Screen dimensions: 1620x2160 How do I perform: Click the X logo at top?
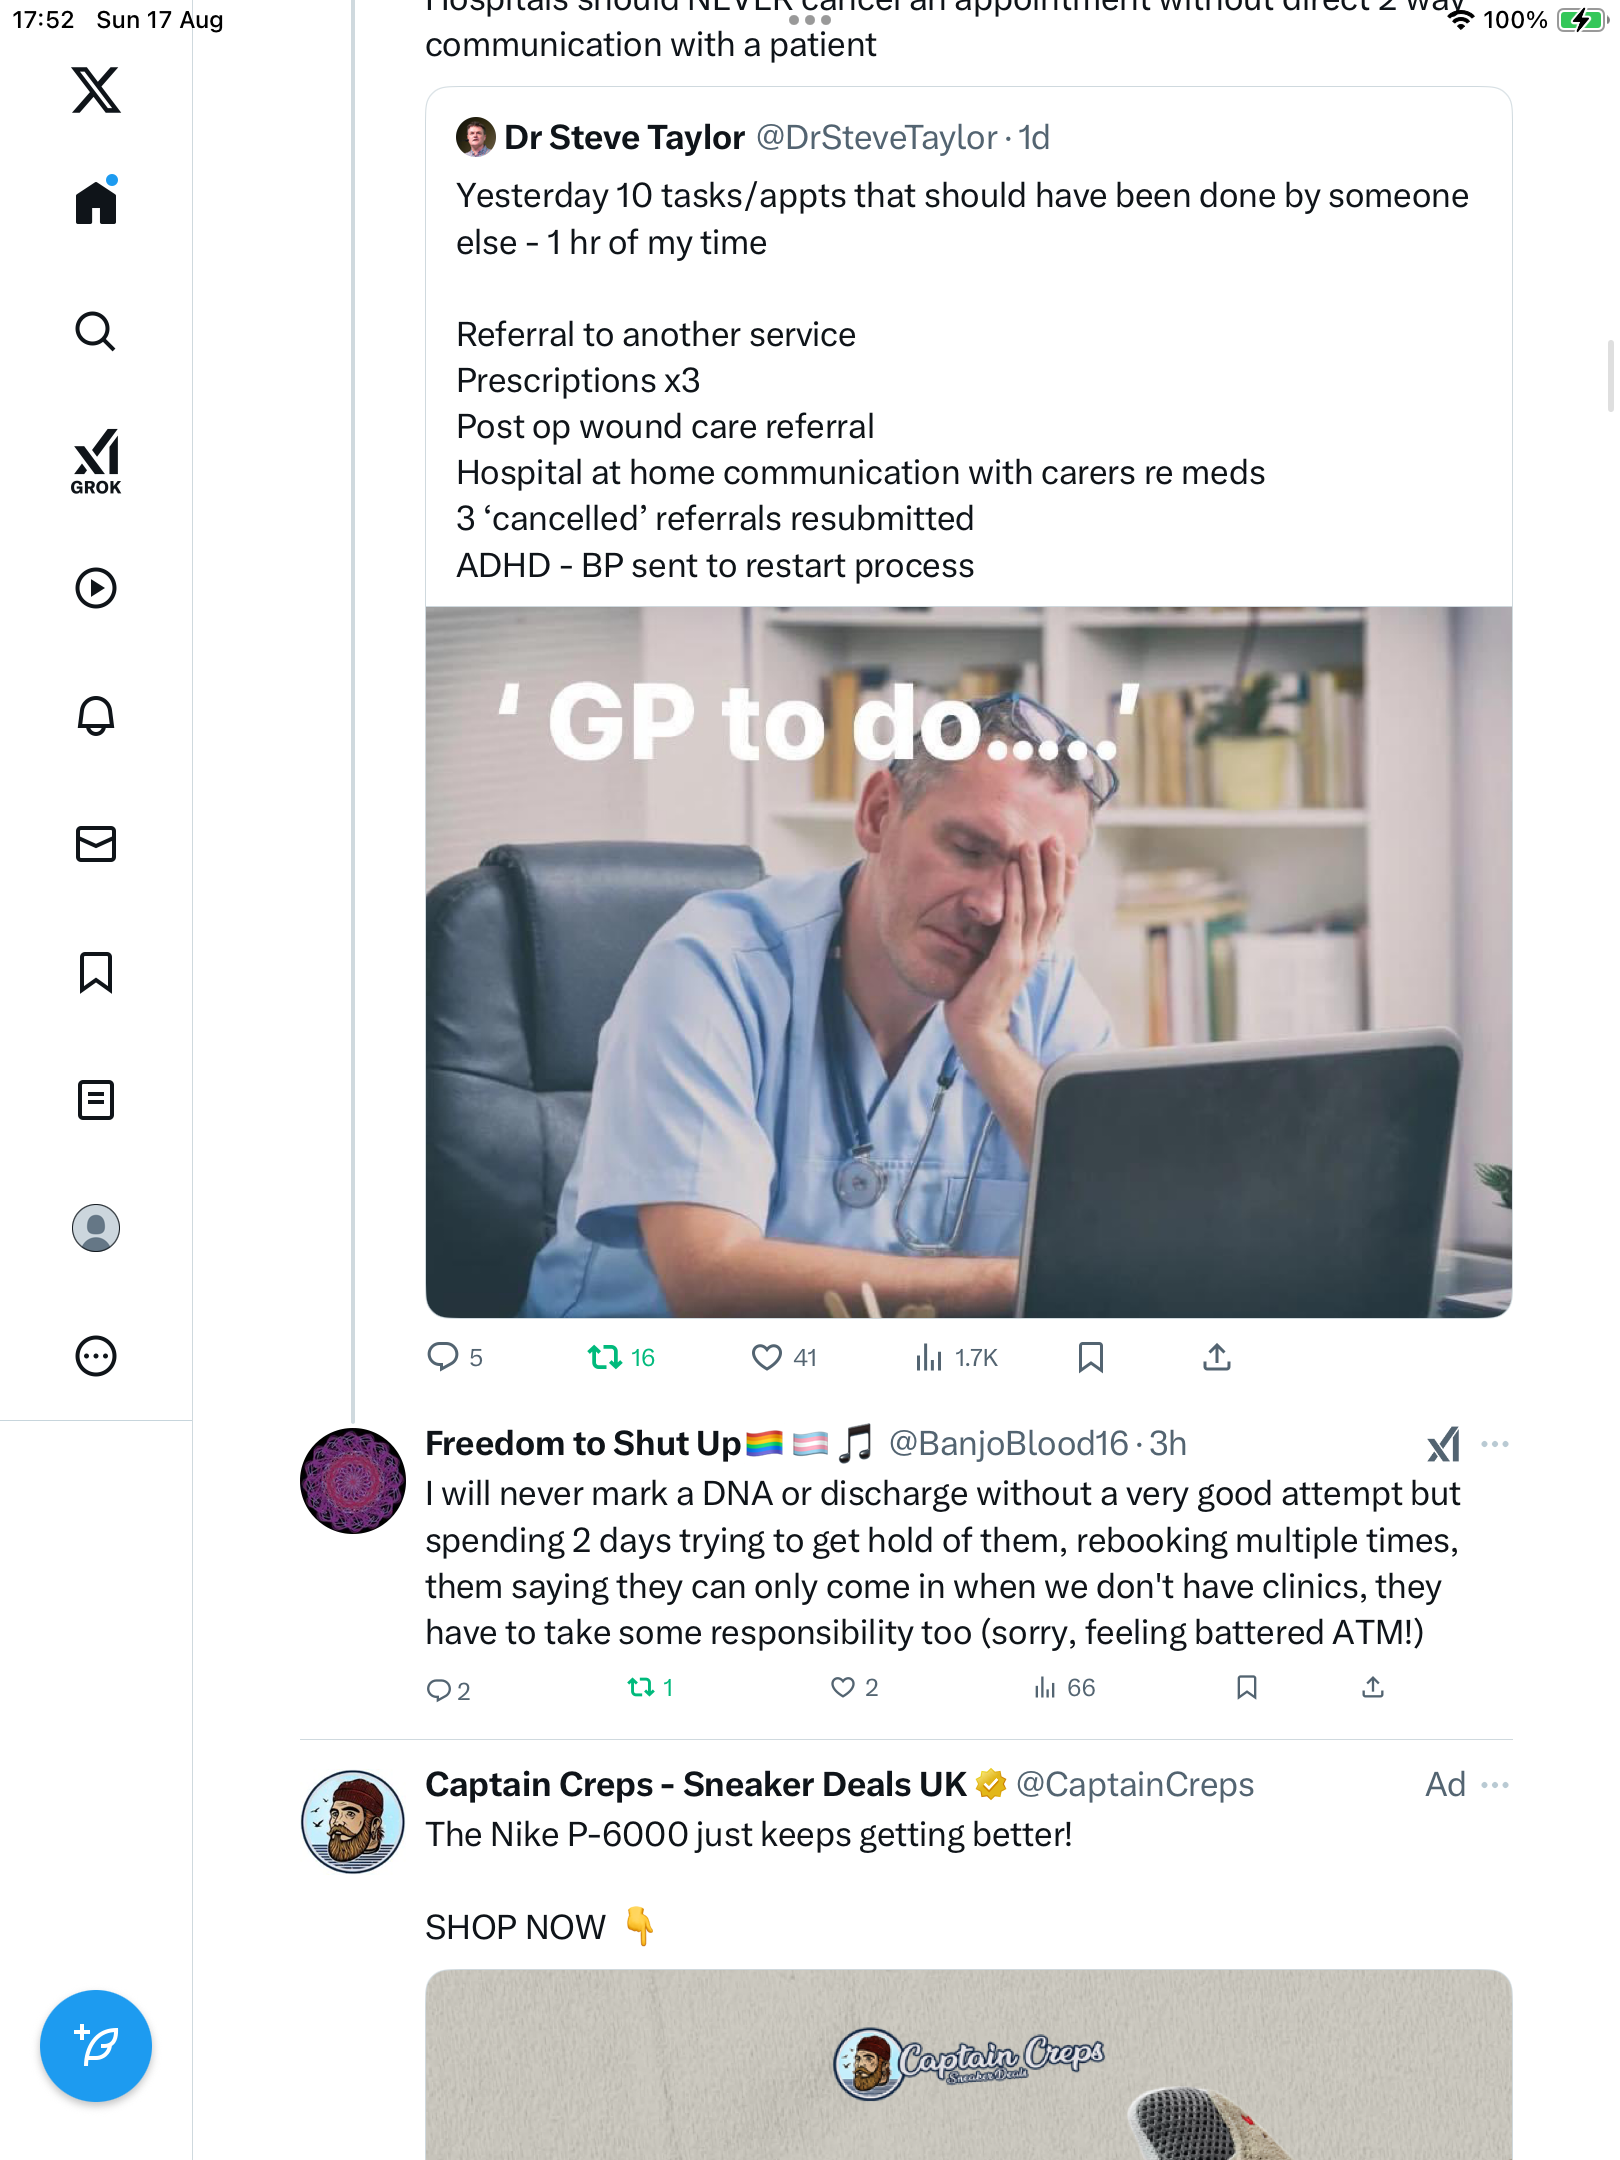[x=96, y=90]
